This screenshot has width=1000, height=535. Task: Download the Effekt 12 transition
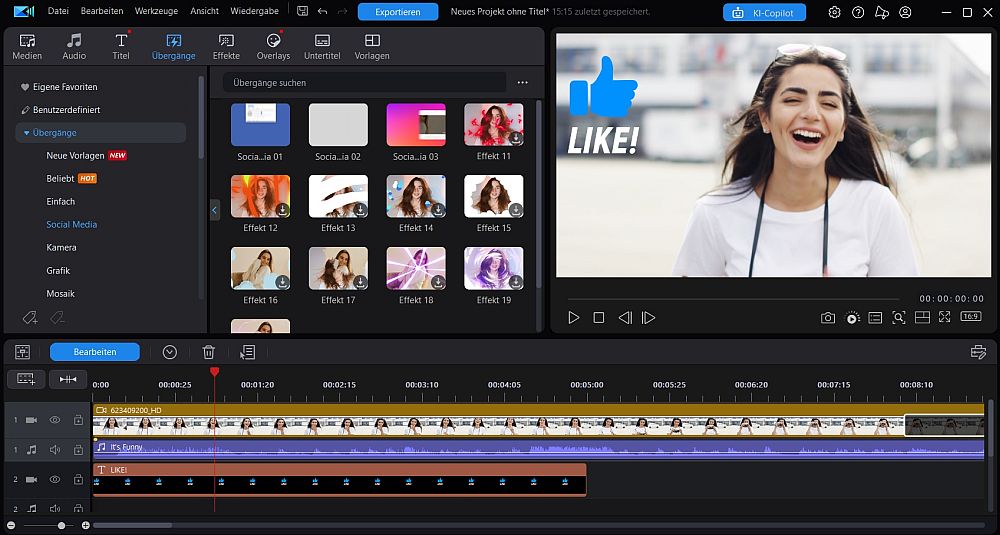point(282,210)
